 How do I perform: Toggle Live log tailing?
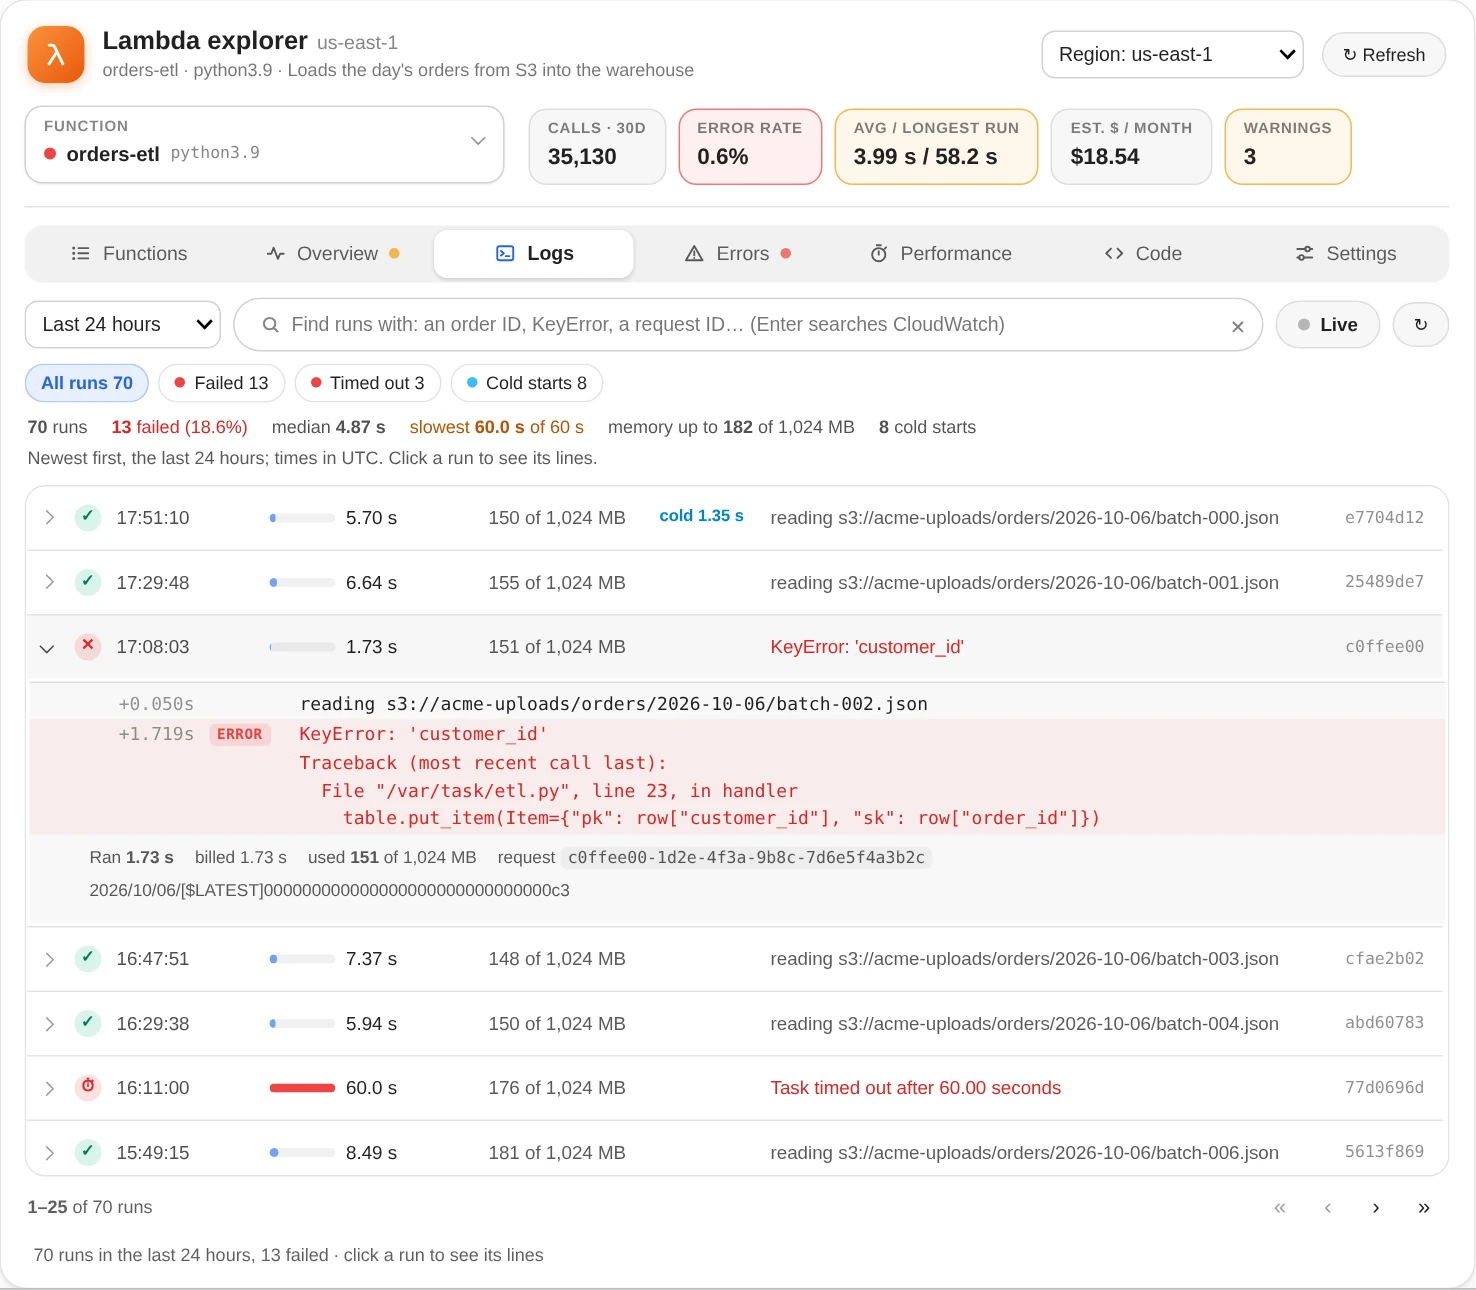1328,325
